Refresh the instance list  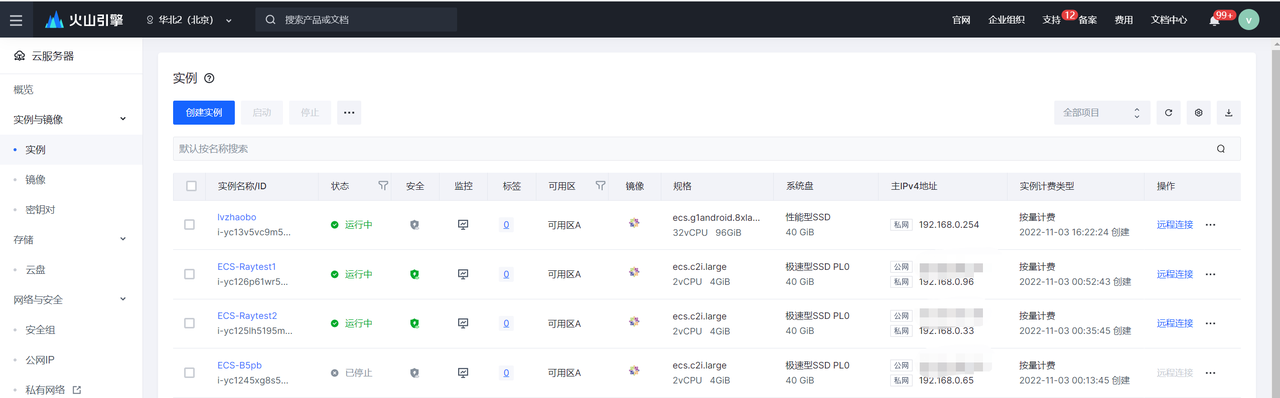tap(1168, 113)
